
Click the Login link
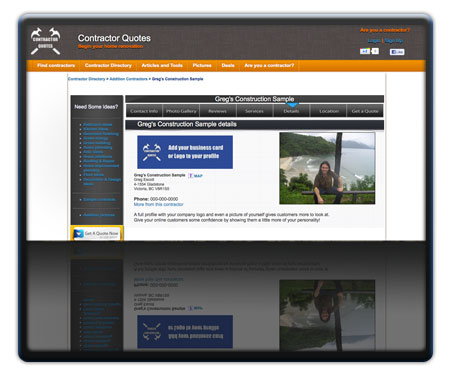(x=374, y=41)
